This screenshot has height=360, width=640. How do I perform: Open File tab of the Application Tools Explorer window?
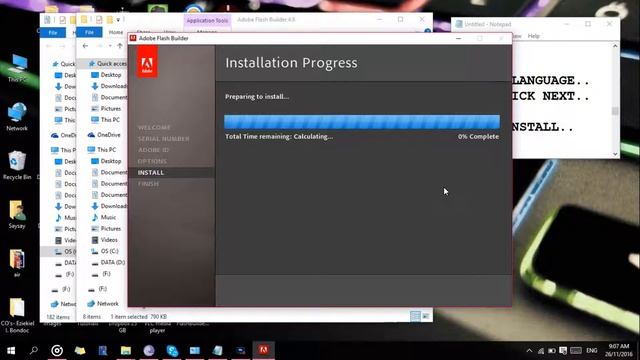tap(89, 32)
